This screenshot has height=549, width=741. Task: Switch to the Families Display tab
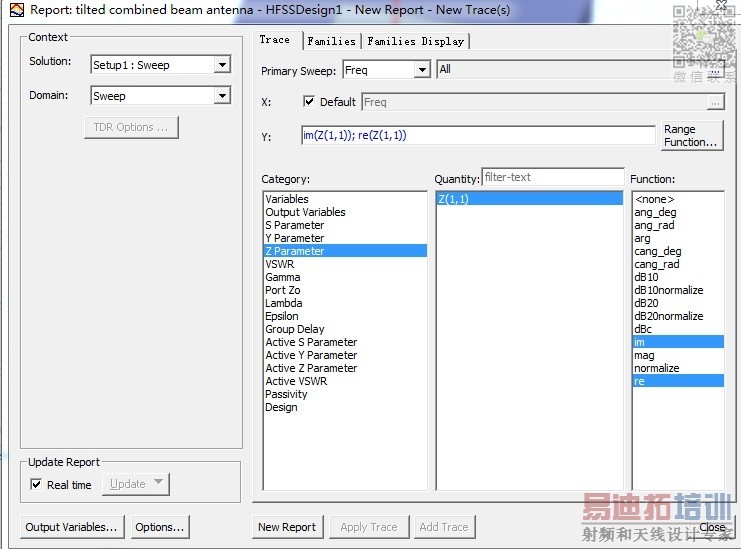coord(415,41)
